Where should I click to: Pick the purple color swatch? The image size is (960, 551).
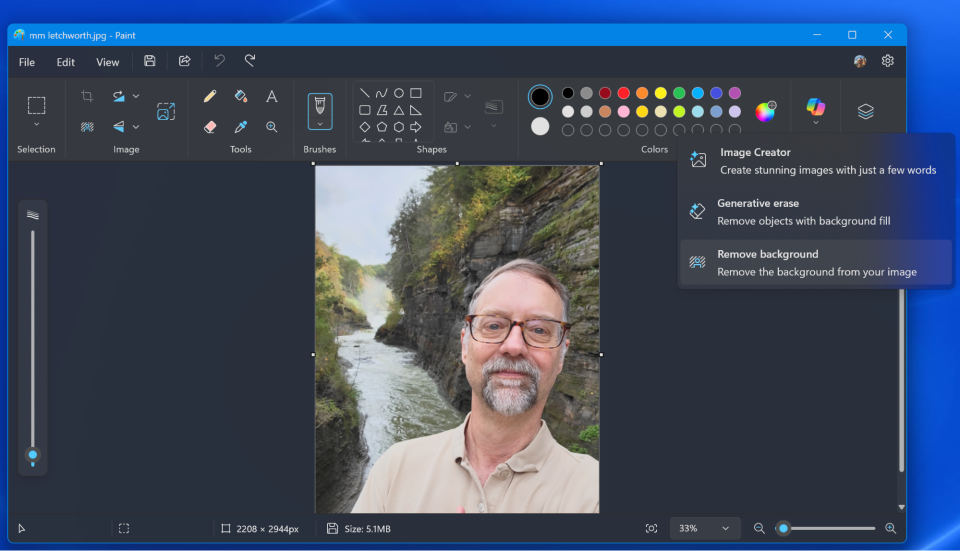click(x=735, y=93)
